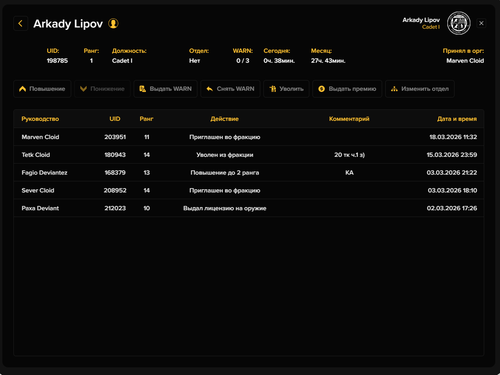Select the Fagio Deviantez row name
Screen dimensions: 500x375
[44, 173]
